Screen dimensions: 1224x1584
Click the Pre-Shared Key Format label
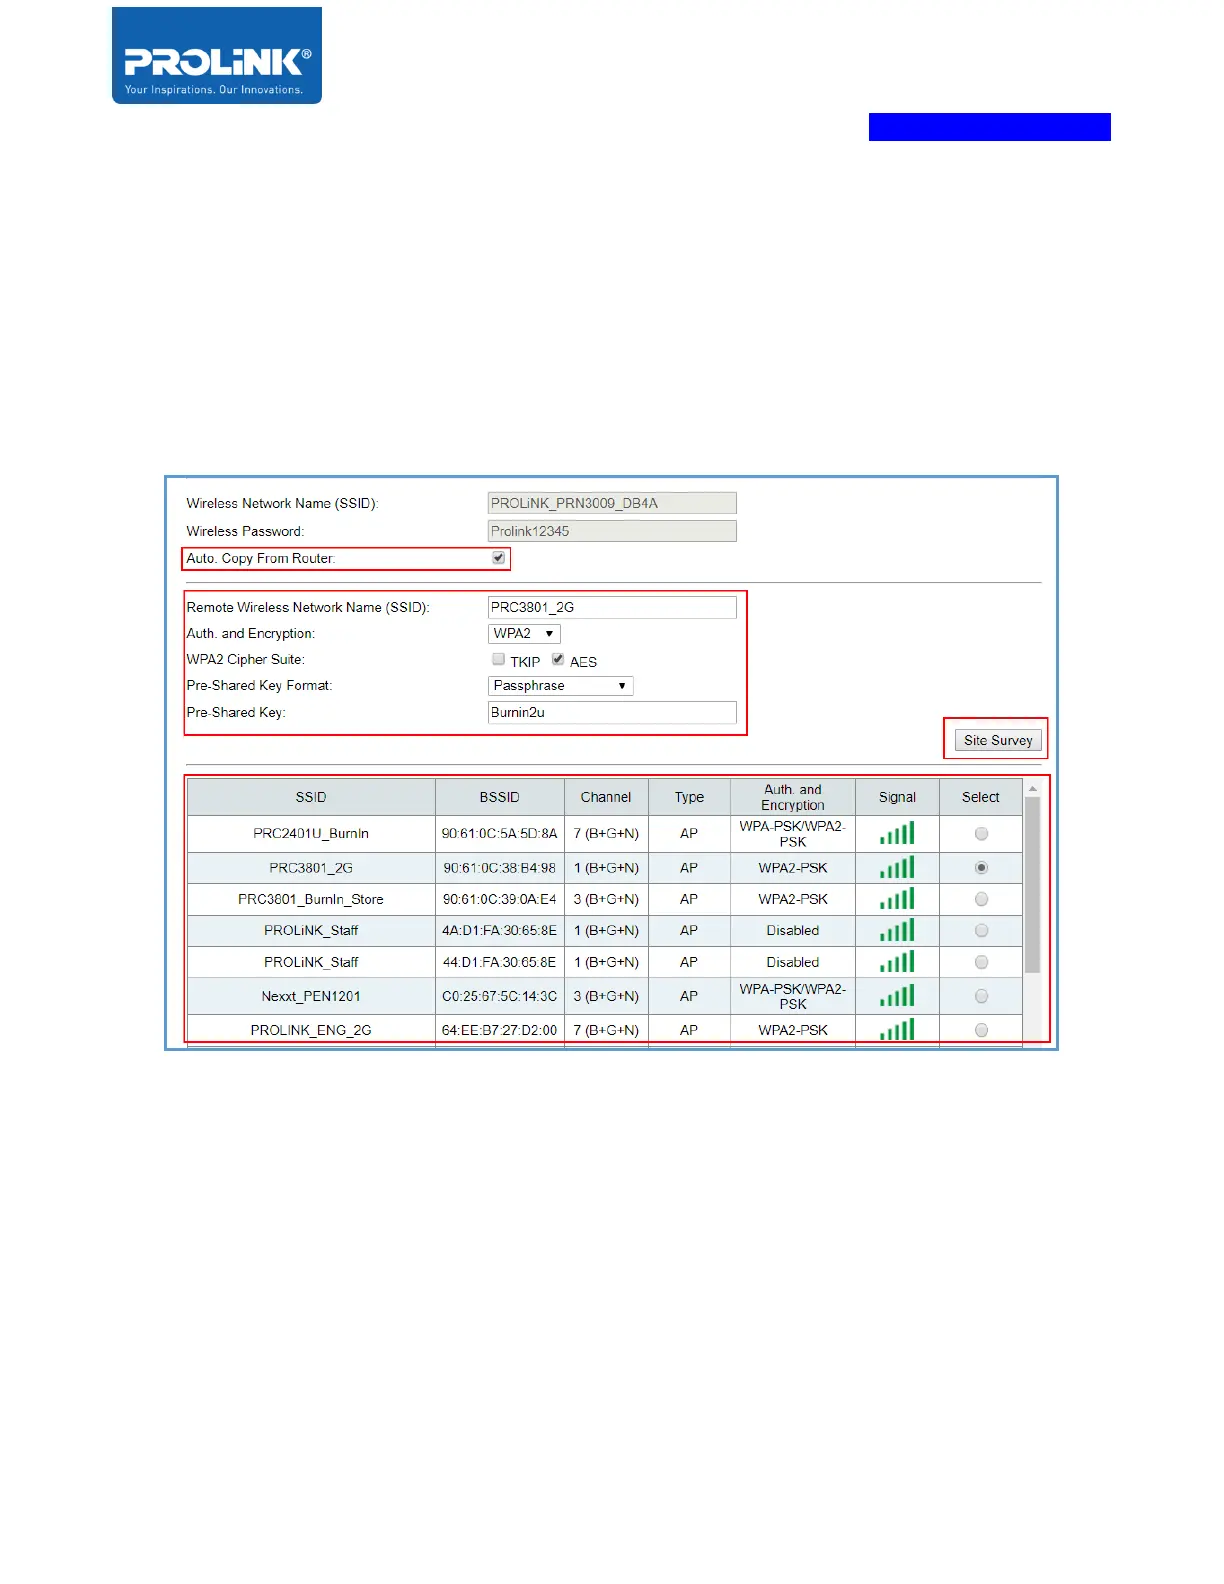260,685
